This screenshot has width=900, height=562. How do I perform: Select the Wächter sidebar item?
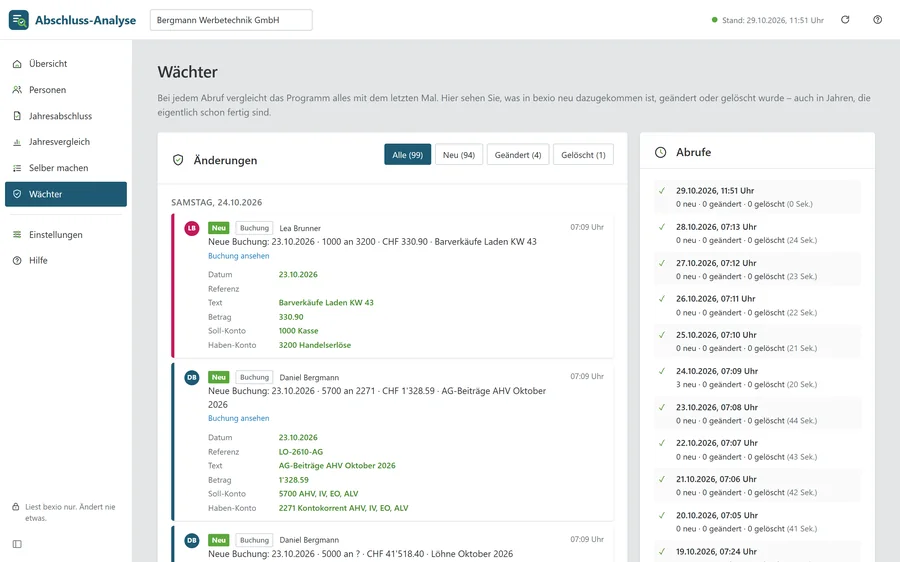(66, 194)
